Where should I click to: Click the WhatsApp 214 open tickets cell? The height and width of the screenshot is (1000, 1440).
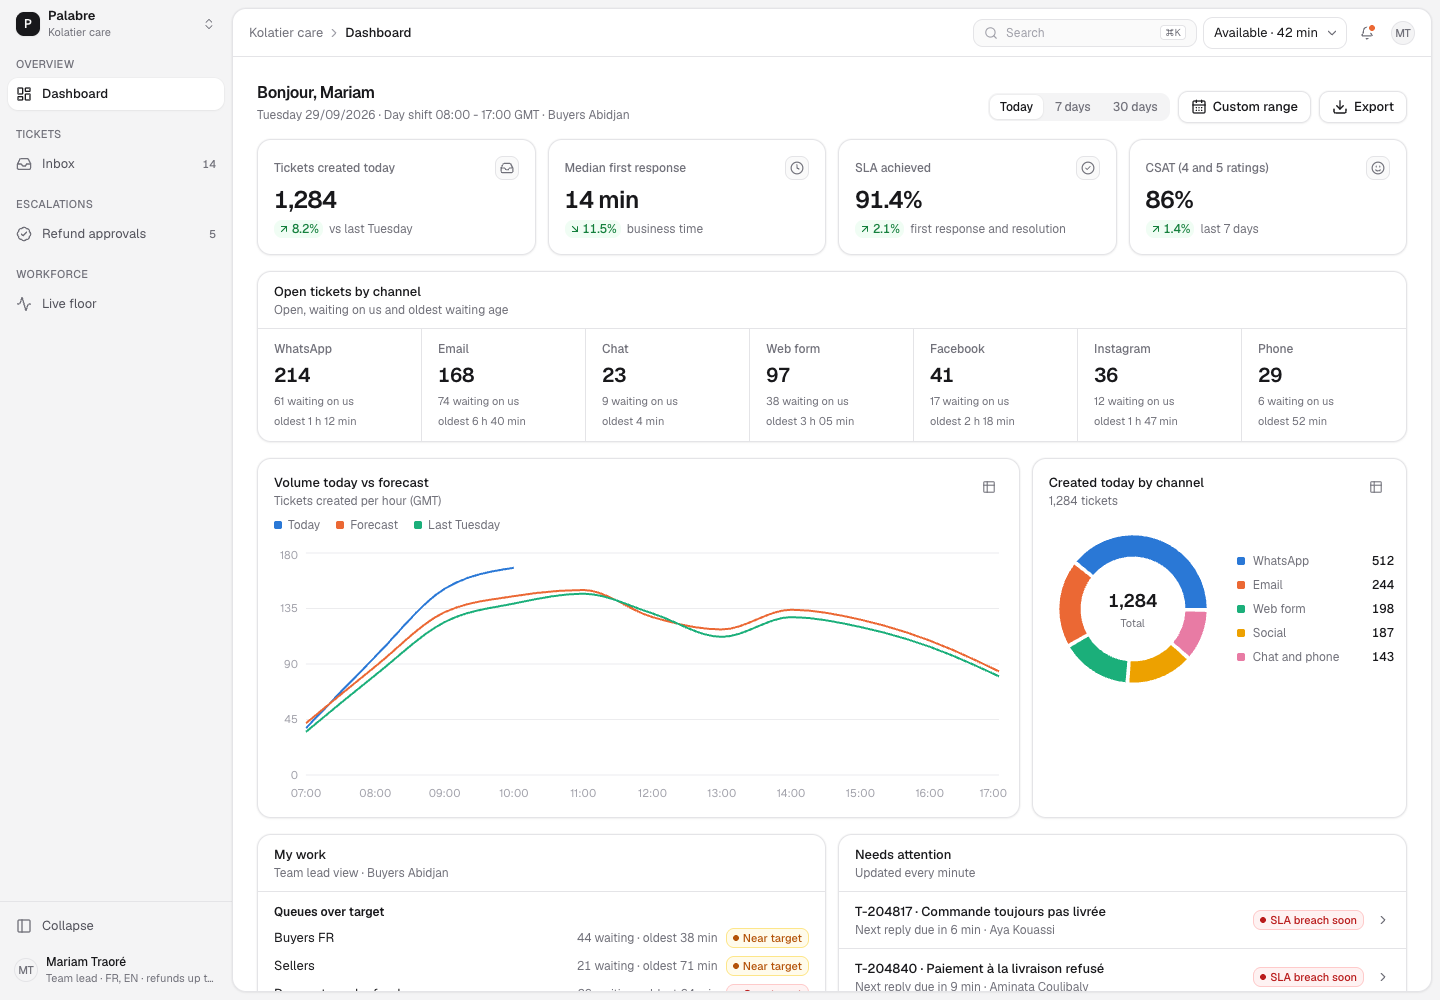[340, 385]
